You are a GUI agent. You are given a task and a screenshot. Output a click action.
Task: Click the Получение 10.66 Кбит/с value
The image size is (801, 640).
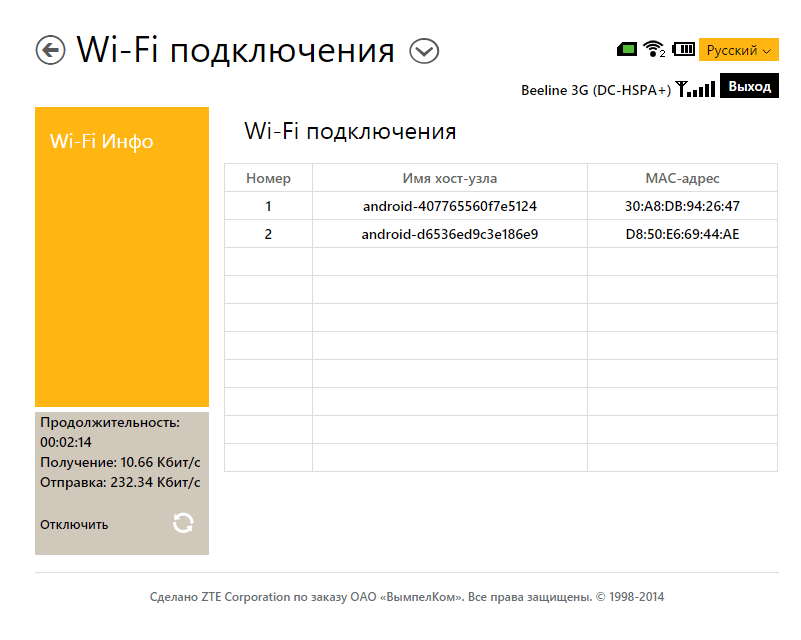click(120, 462)
